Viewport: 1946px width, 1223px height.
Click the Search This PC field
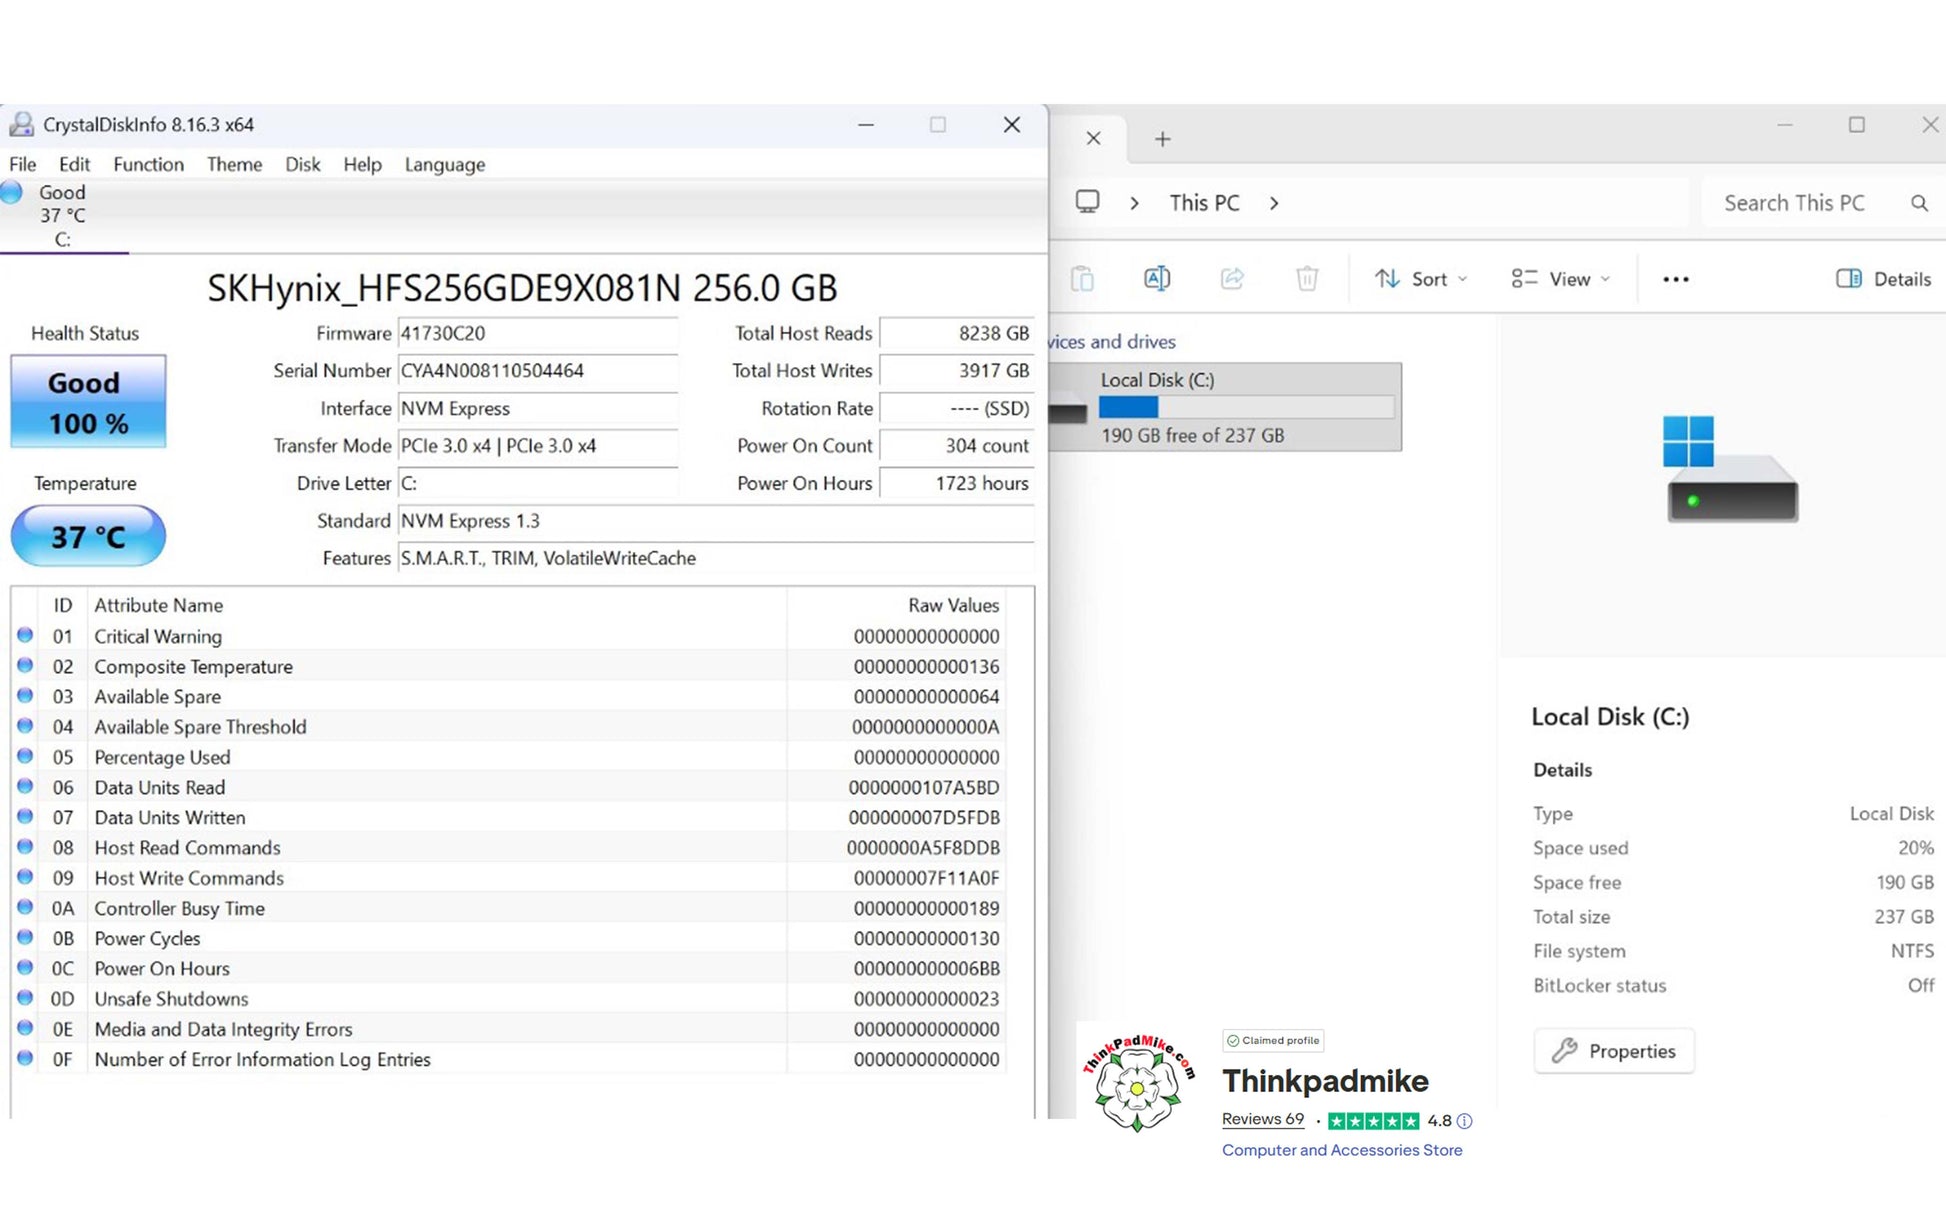[1794, 203]
